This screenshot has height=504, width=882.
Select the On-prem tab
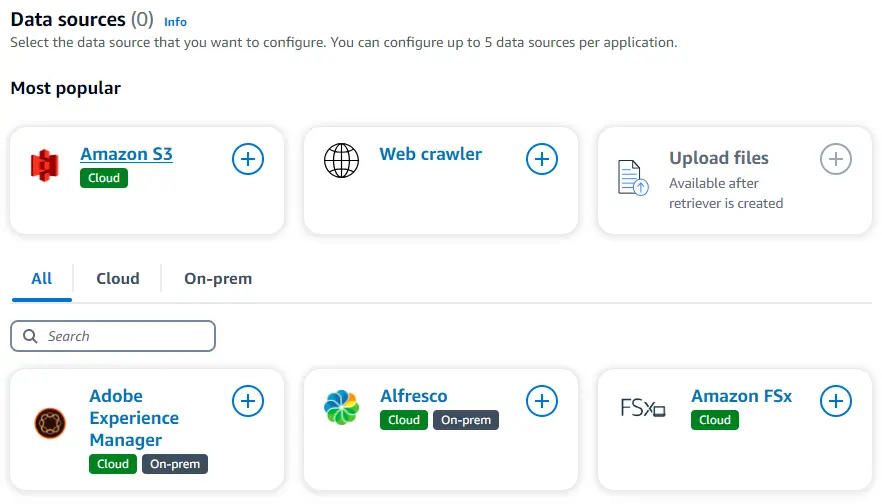coord(218,278)
